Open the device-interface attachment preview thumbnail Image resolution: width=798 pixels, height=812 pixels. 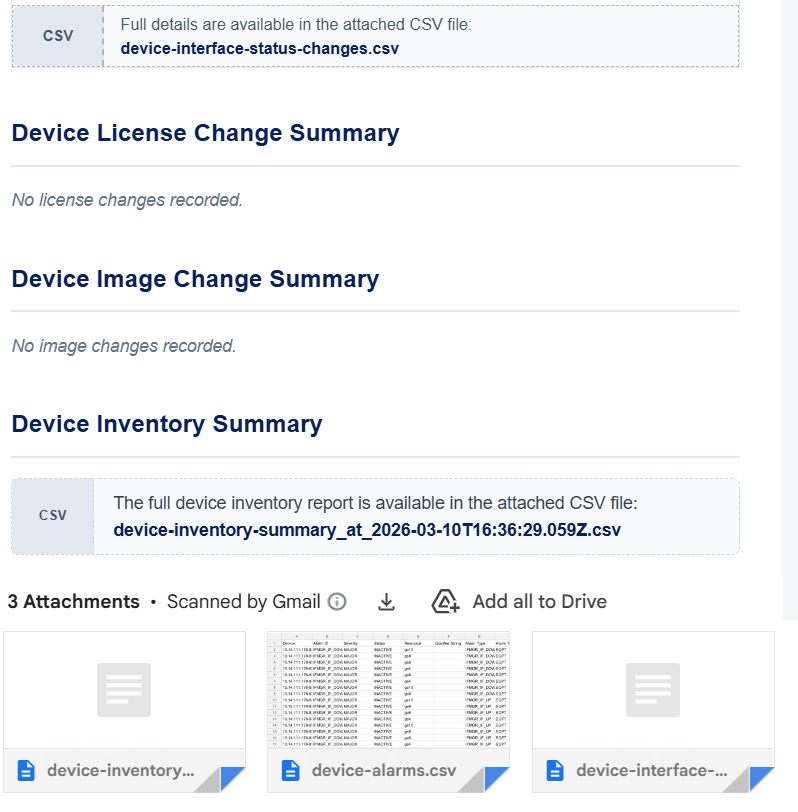click(653, 690)
